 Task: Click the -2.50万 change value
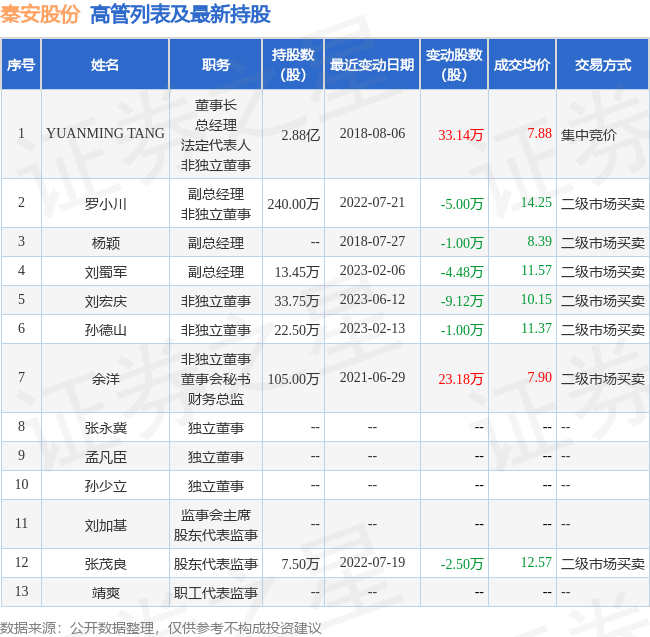point(462,564)
